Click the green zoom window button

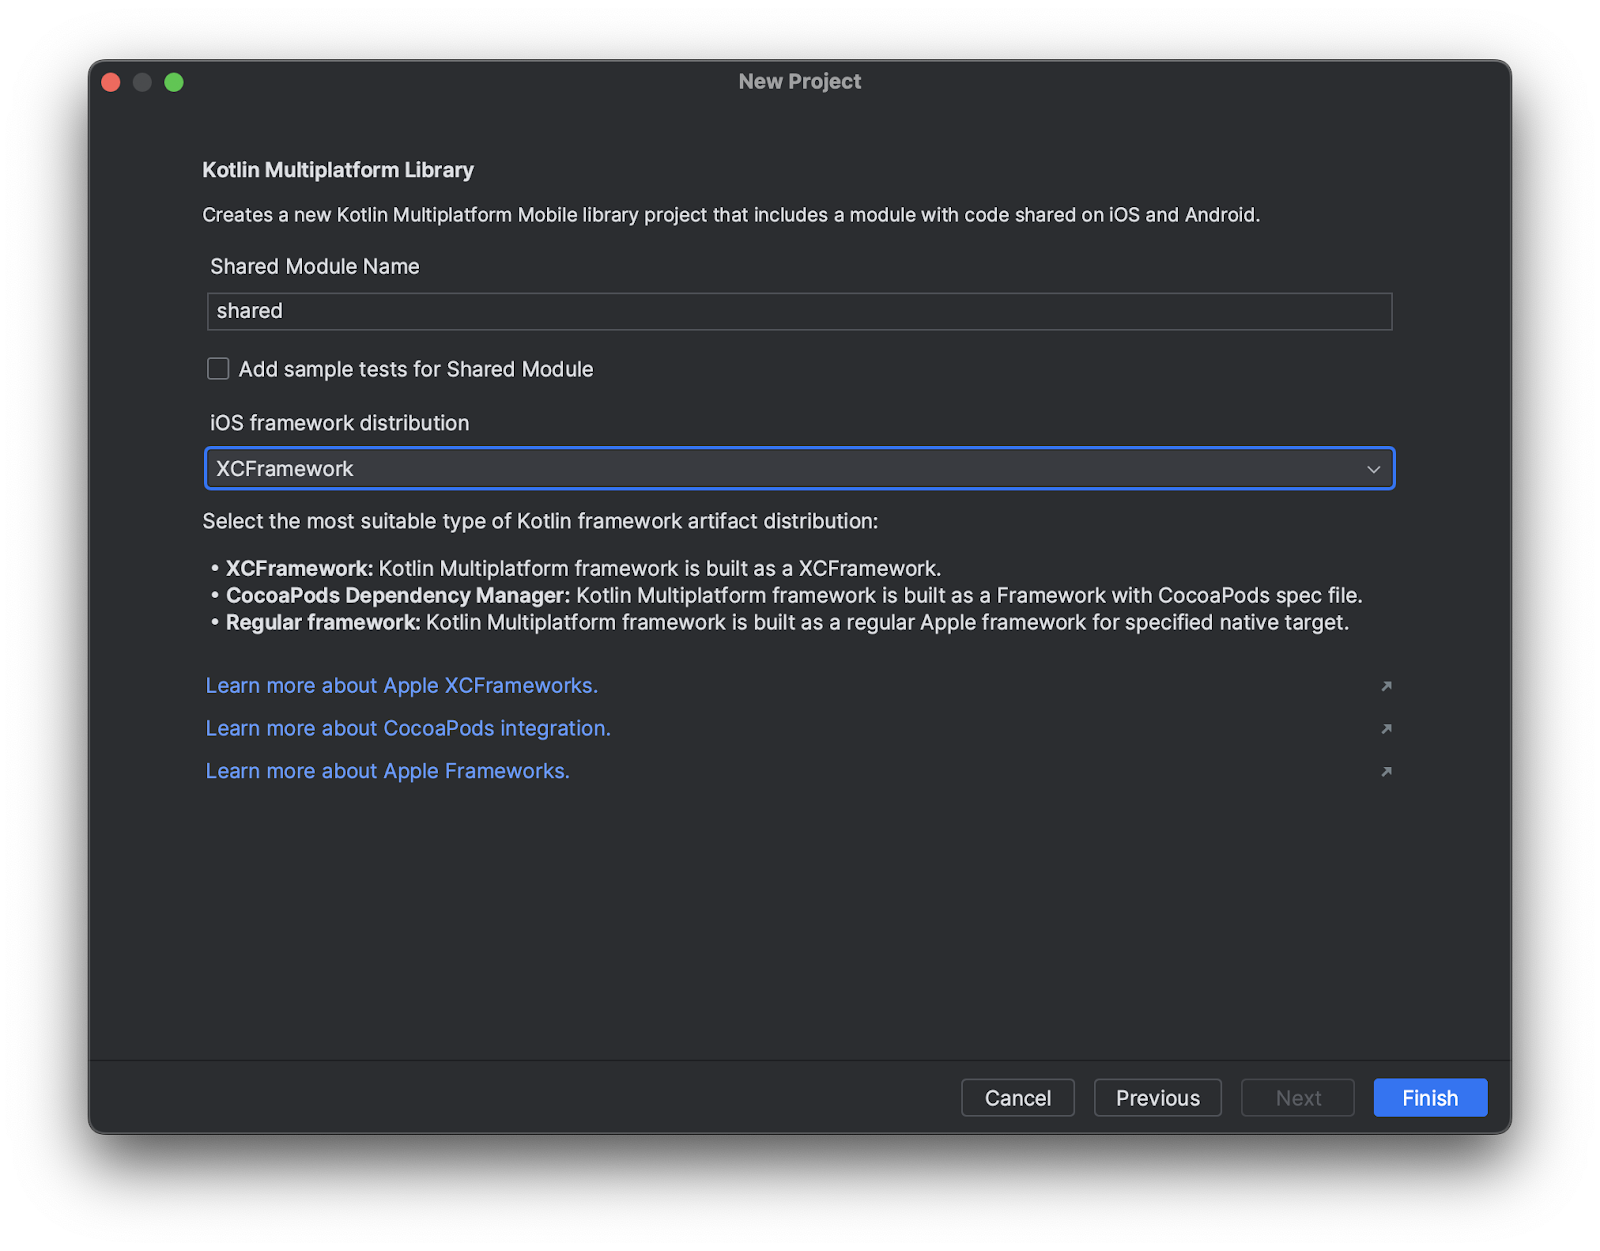coord(174,82)
